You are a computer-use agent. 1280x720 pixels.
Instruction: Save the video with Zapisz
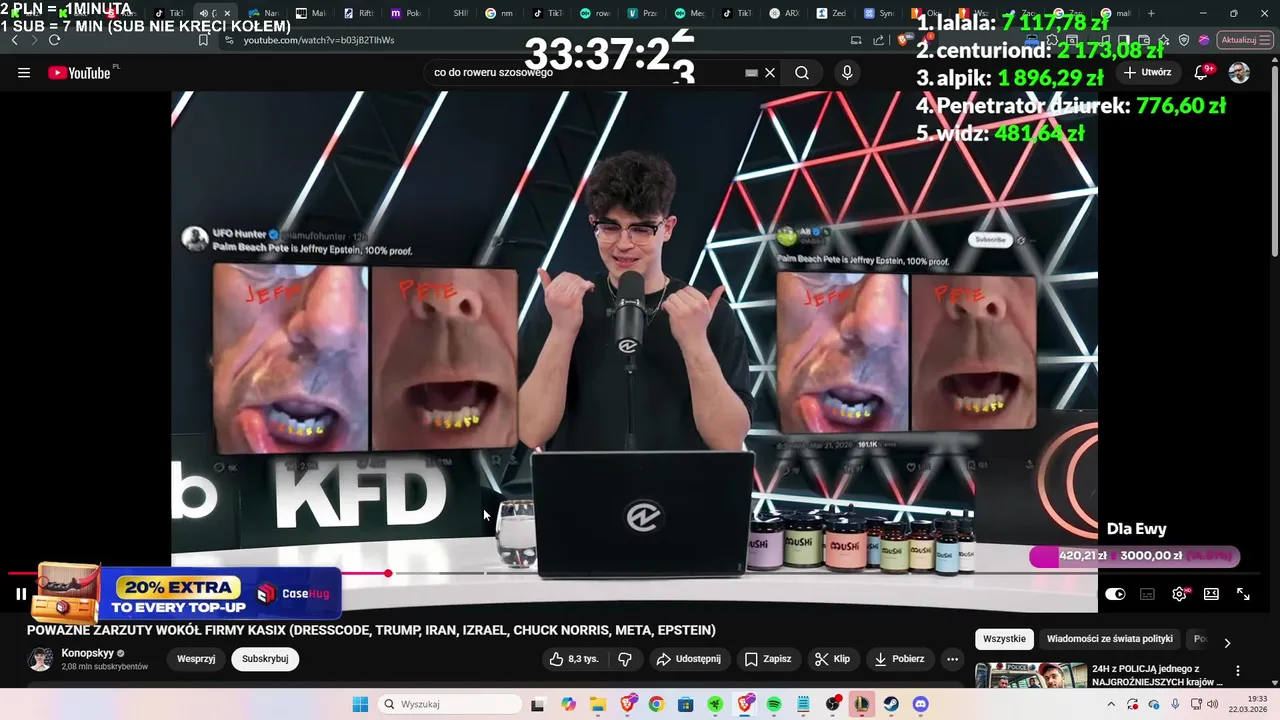point(768,659)
